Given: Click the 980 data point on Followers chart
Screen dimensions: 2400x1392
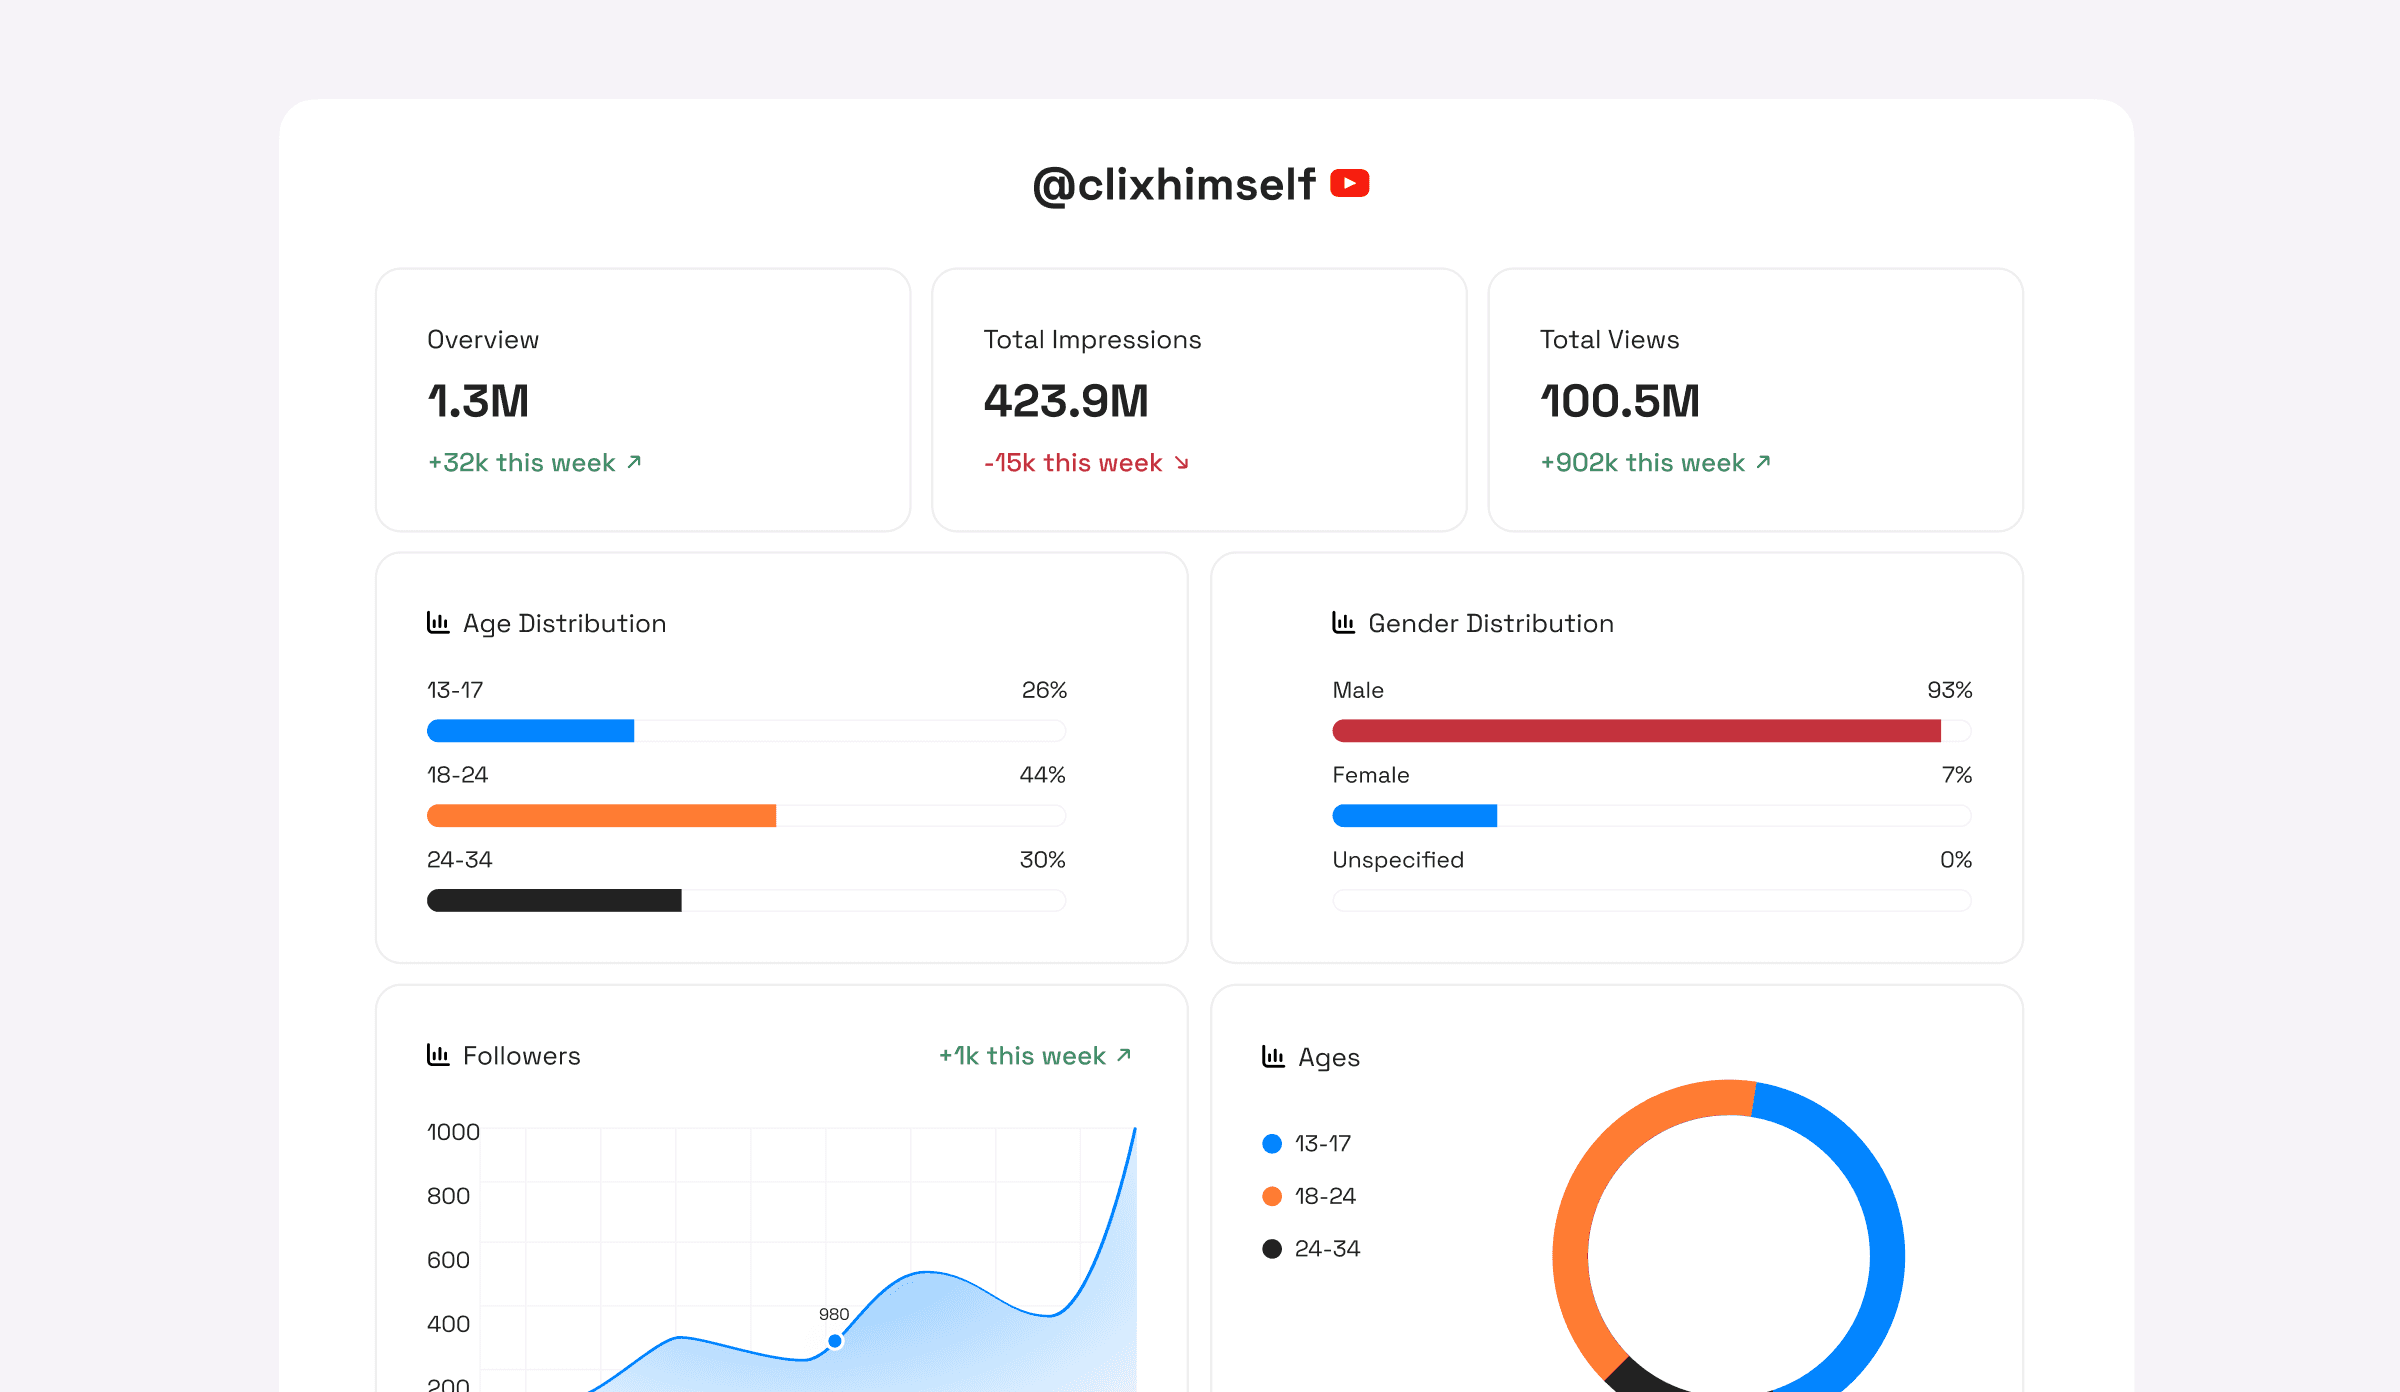Looking at the screenshot, I should click(x=834, y=1341).
